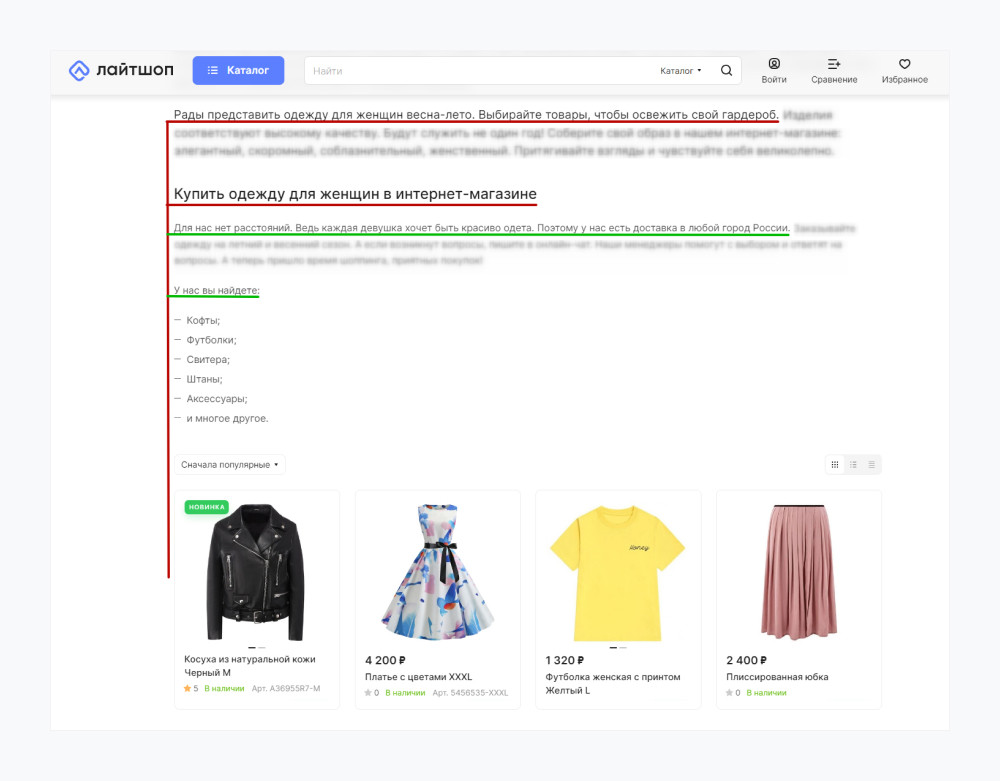Viewport: 1000px width, 781px height.
Task: Click the orange rating star on jacket
Action: pos(188,689)
